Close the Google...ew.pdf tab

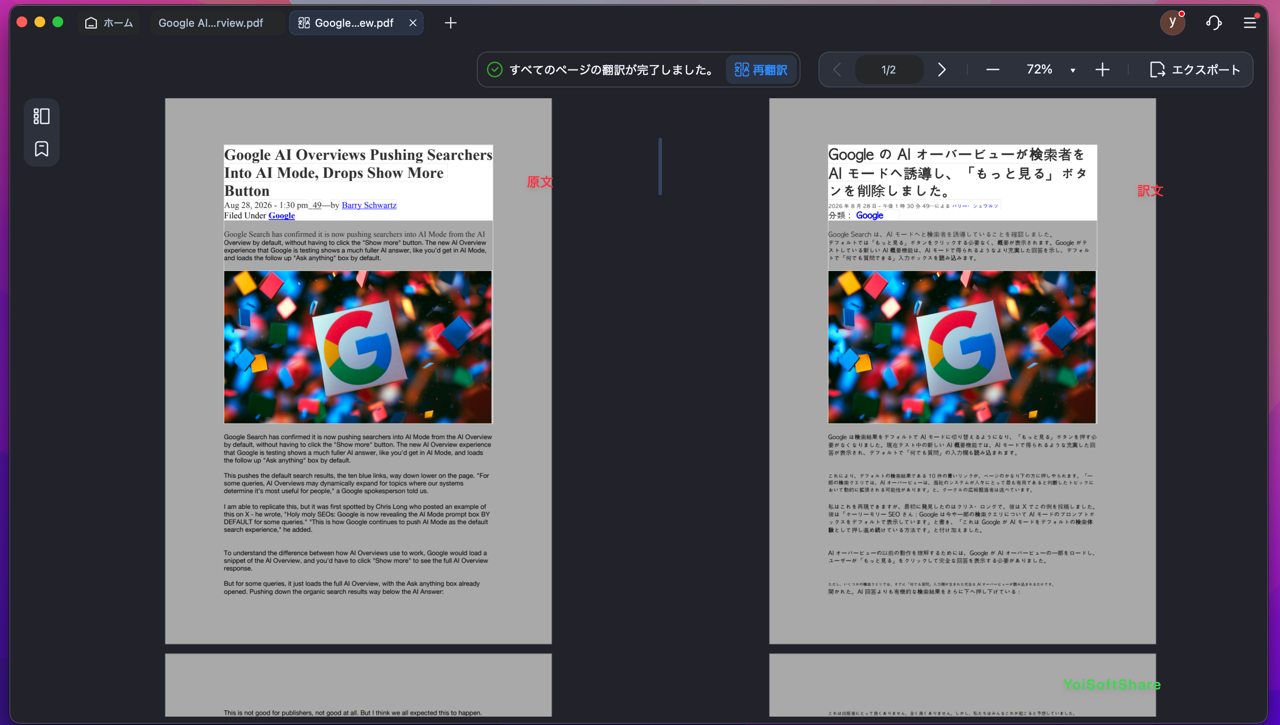coord(413,23)
